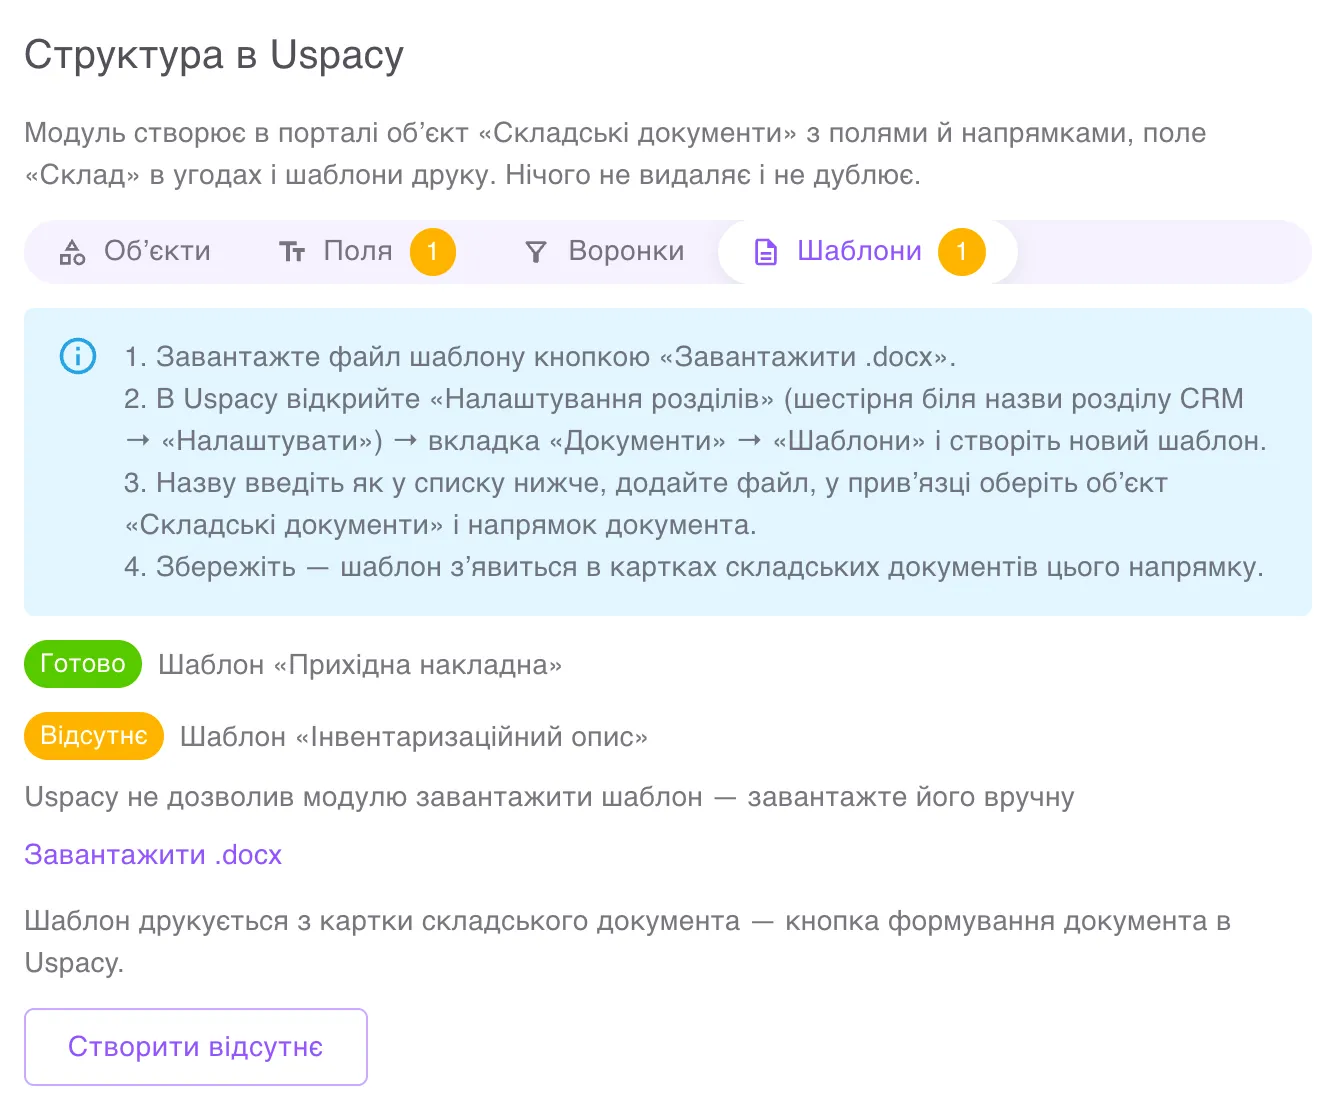Viewport: 1336px width, 1116px height.
Task: Click the blue info icon in instructions
Action: 78,356
